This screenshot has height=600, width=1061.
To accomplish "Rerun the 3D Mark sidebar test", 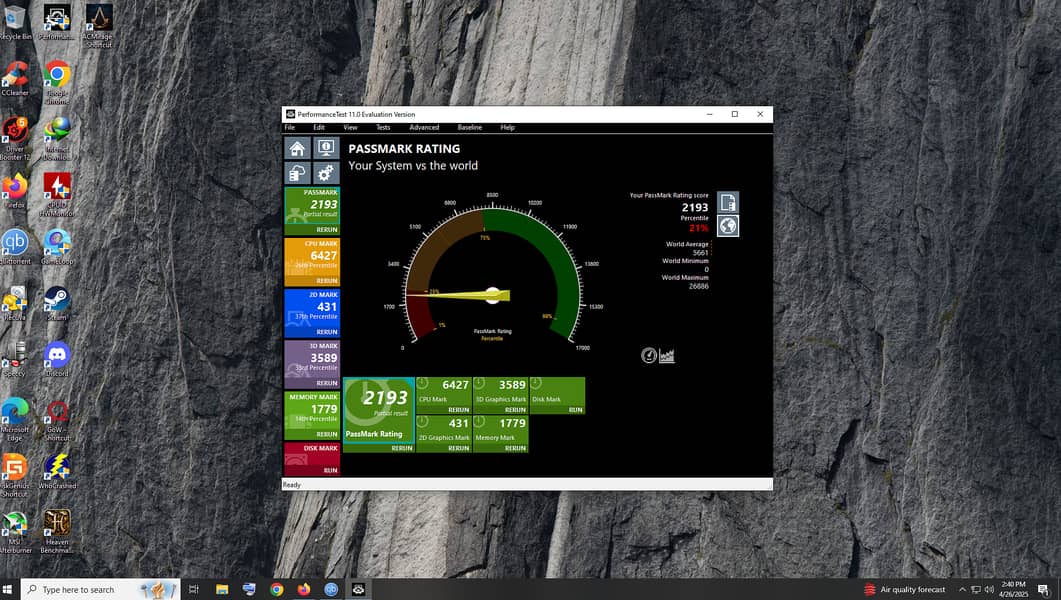I will [x=326, y=384].
